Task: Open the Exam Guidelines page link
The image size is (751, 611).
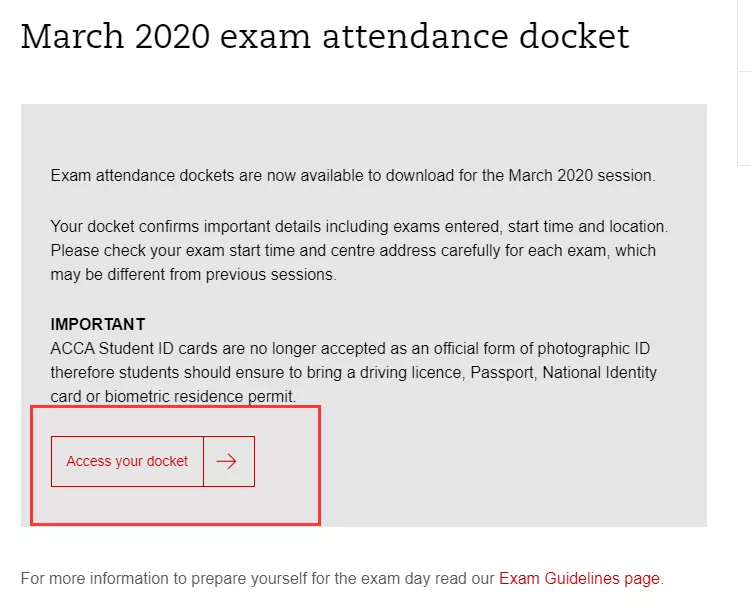Action: coord(579,578)
